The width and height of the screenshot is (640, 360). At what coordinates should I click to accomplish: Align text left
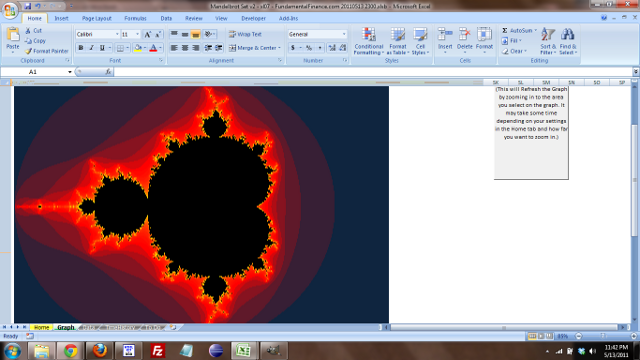[x=174, y=48]
